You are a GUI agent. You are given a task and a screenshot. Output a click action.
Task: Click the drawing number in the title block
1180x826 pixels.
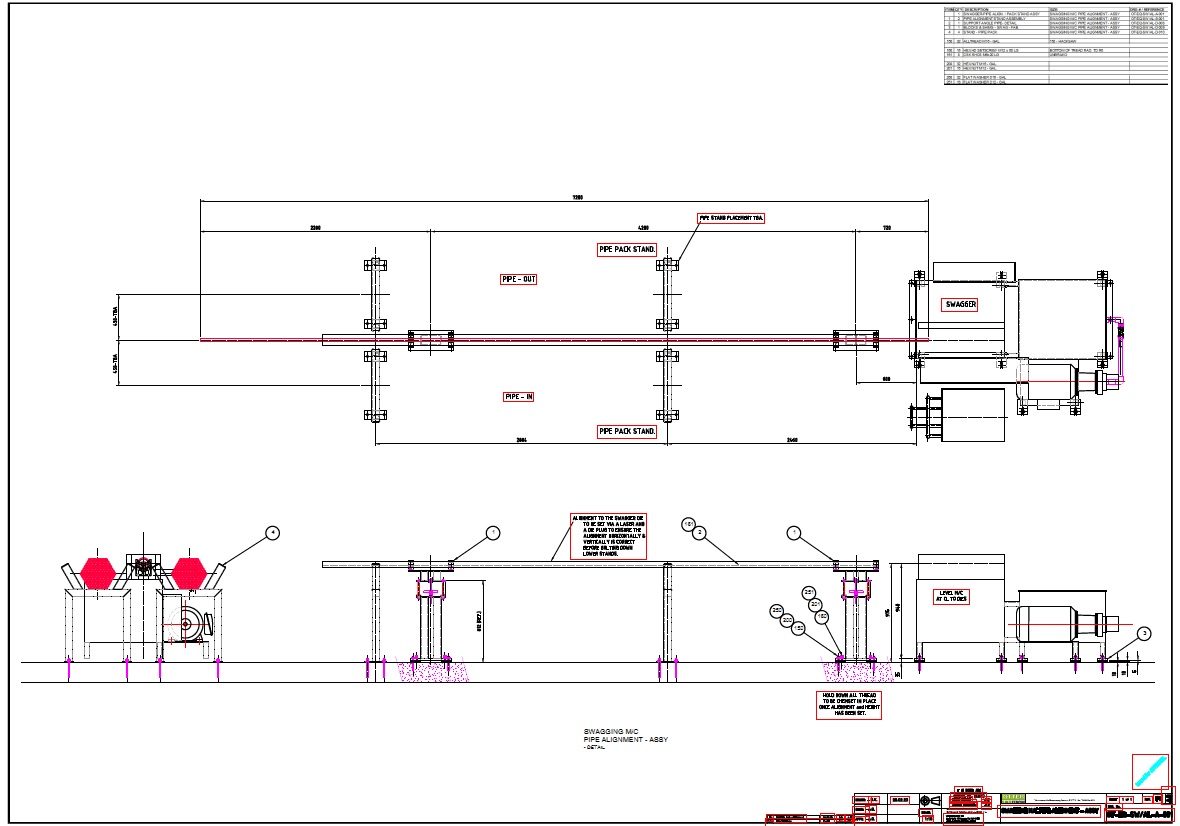(x=1138, y=812)
